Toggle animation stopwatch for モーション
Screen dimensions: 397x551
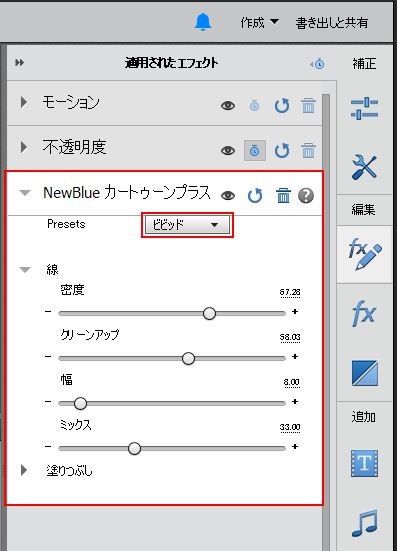coord(254,105)
